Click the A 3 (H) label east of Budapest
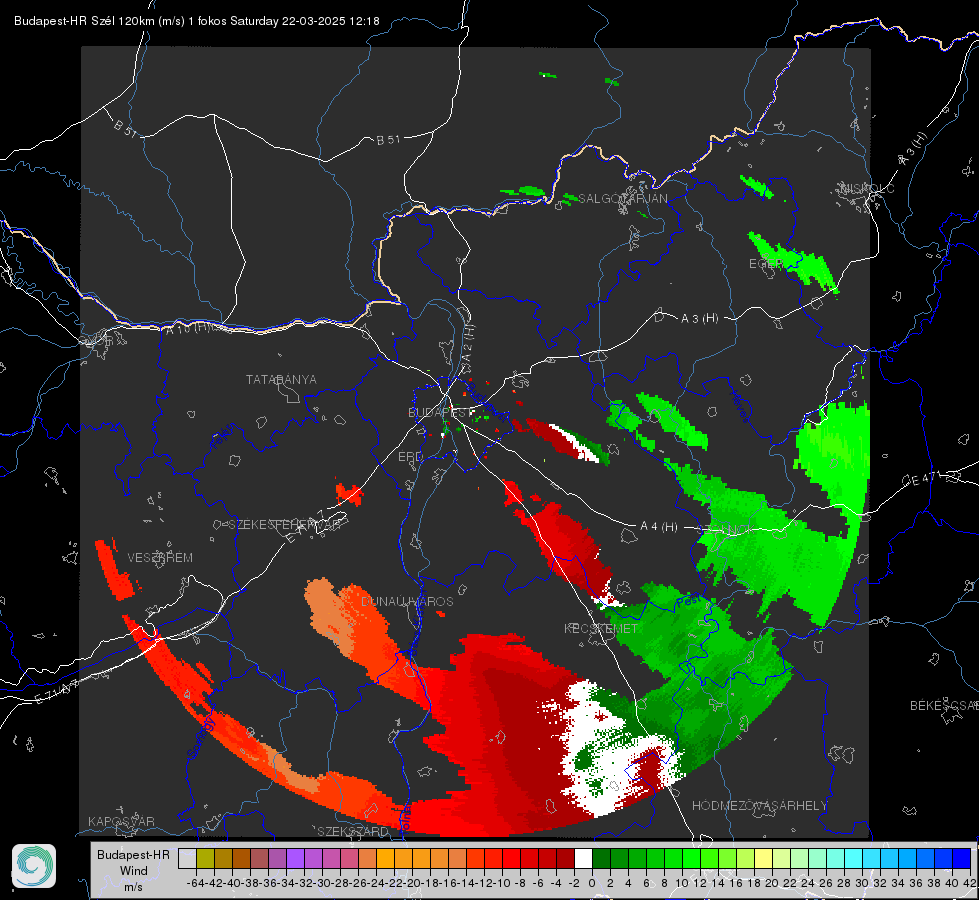The height and width of the screenshot is (900, 979). [x=699, y=319]
